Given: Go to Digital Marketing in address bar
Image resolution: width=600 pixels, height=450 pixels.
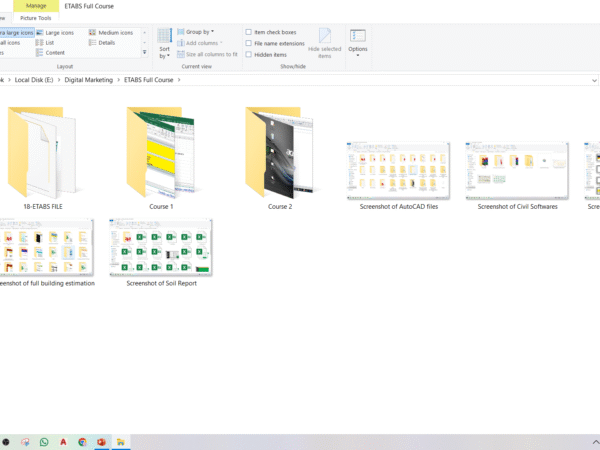Looking at the screenshot, I should (89, 80).
